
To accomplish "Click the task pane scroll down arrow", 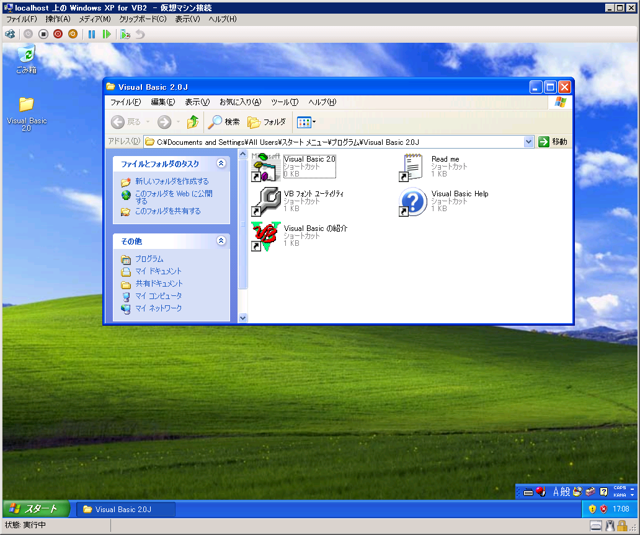I will tap(243, 317).
